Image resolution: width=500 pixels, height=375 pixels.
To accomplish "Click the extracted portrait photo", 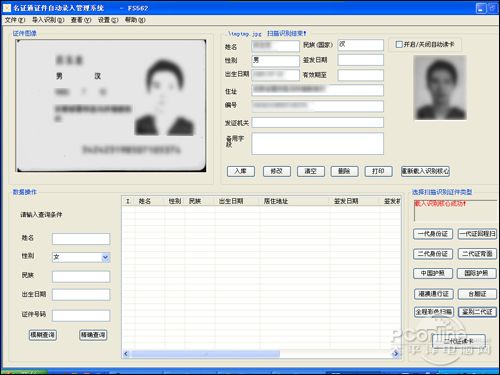I will click(x=440, y=88).
